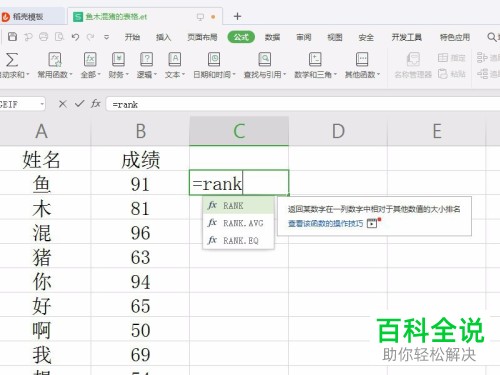Switch to the 安全 ribbon tab
This screenshot has width=500, height=375.
pyautogui.click(x=366, y=37)
